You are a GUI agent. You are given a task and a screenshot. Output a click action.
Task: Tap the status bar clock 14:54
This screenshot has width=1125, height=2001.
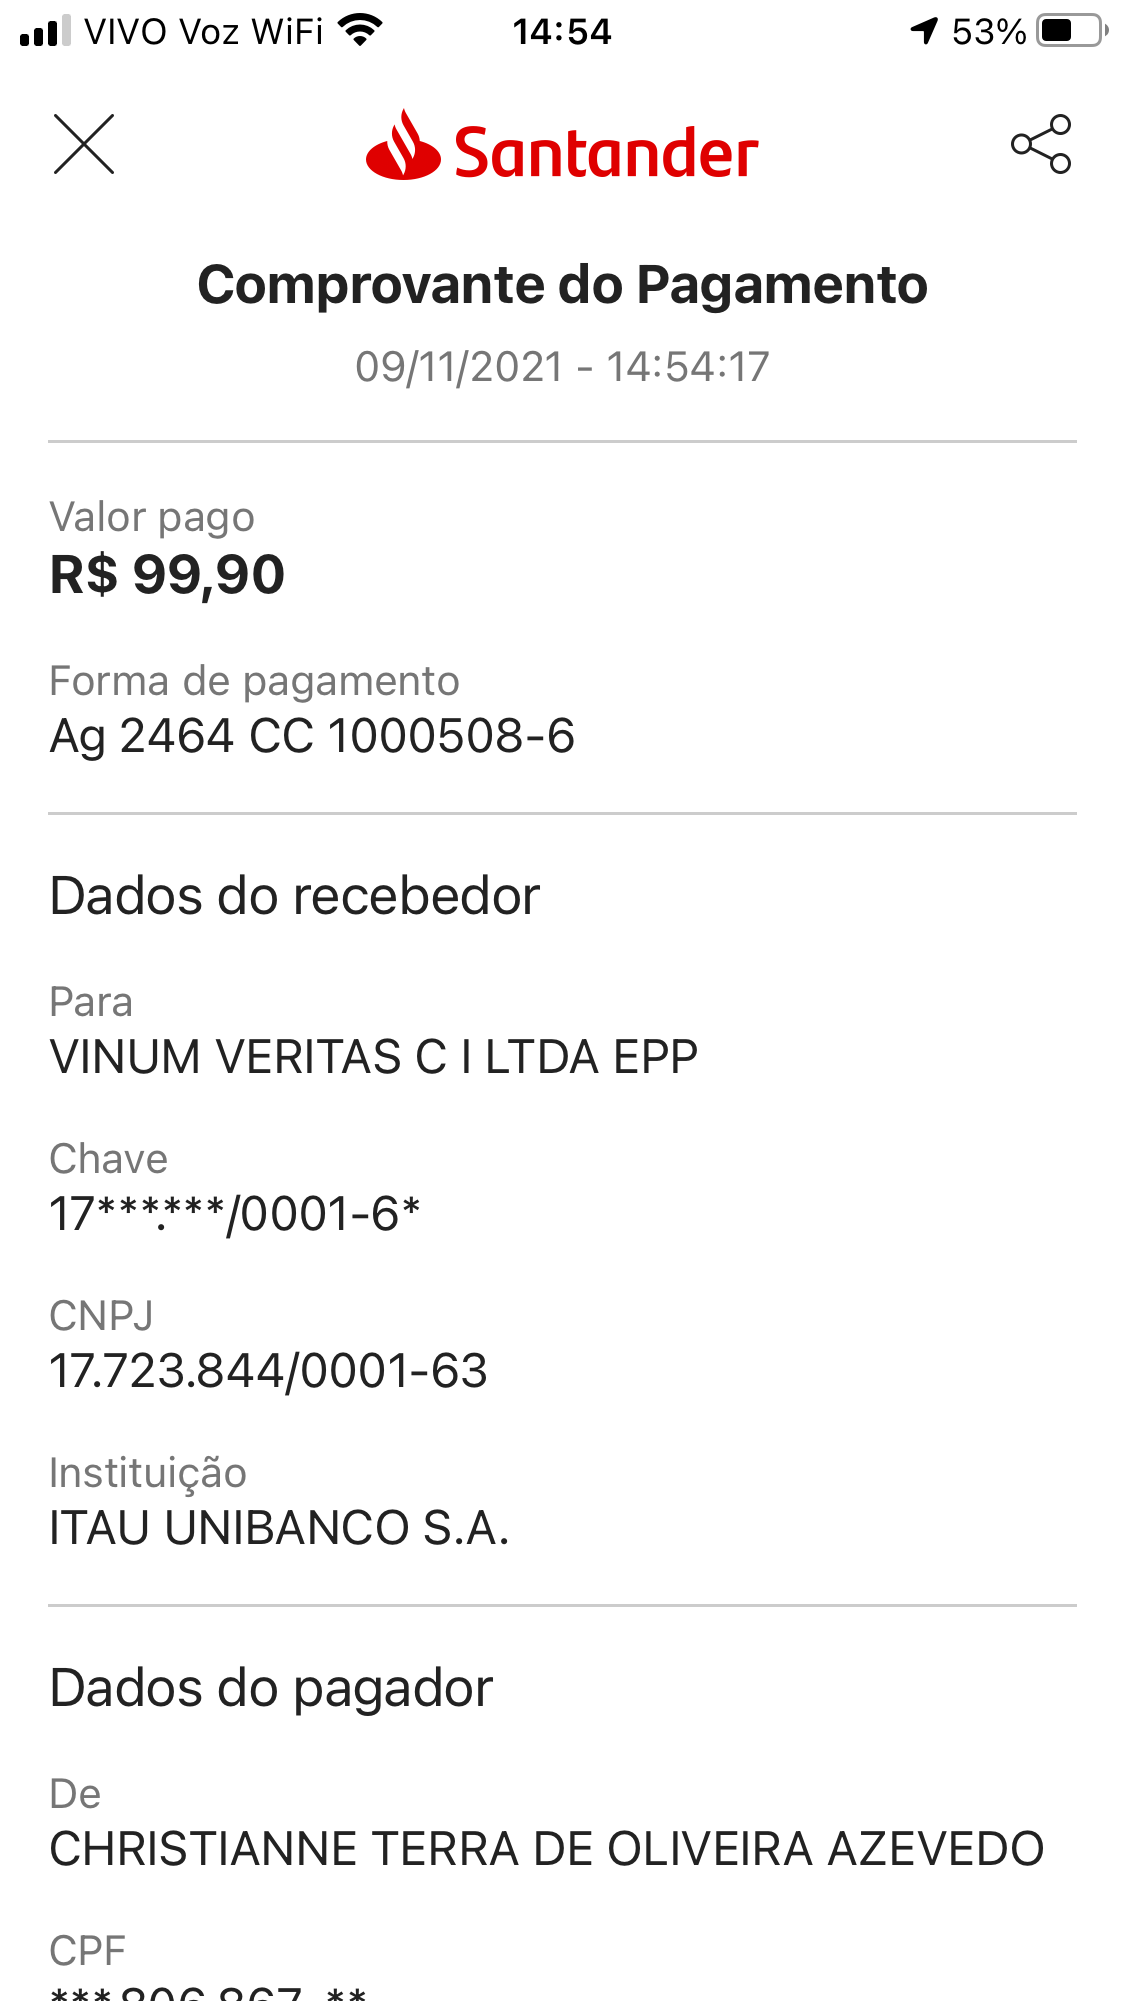562,32
